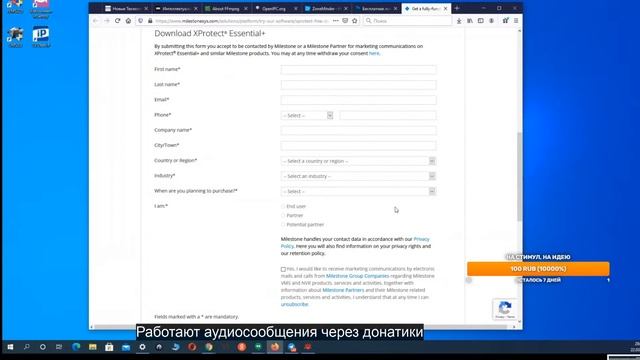Open the withdraw consent 'here' link
This screenshot has height=360, width=640.
[374, 53]
